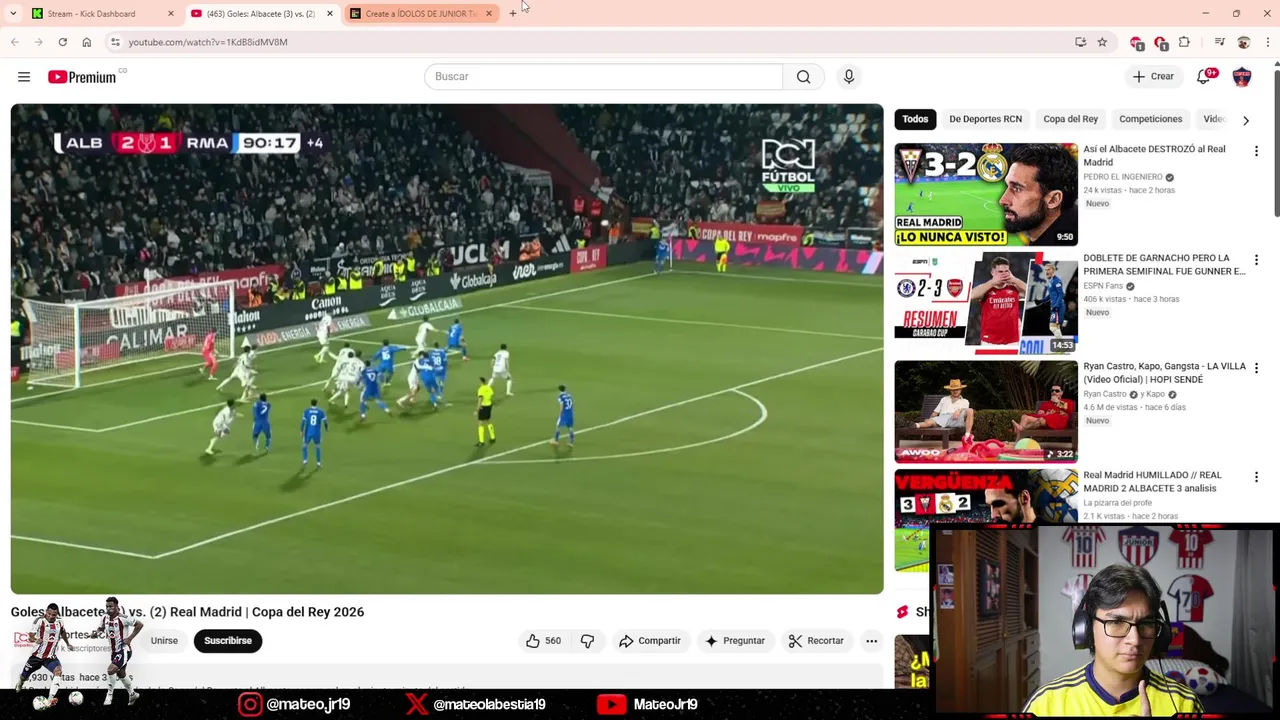Select the Todos filter chip
Viewport: 1280px width, 720px height.
point(915,119)
